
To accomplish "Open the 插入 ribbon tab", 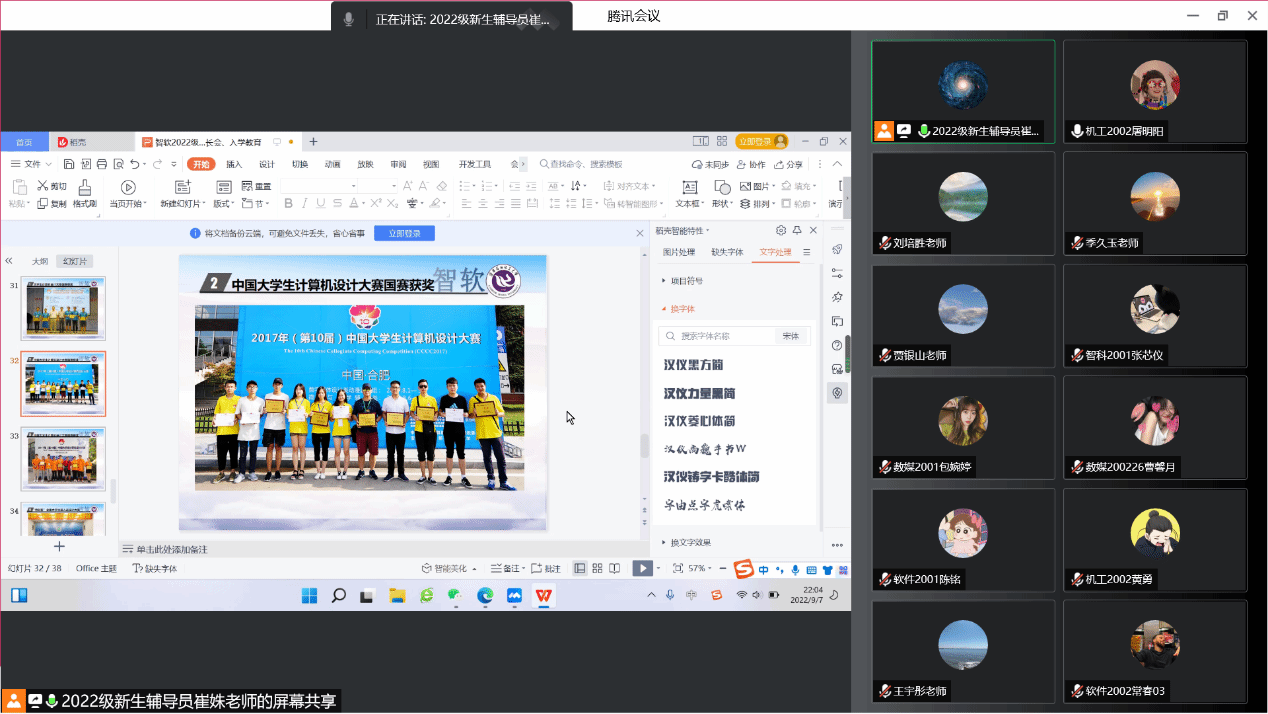I will pos(234,164).
